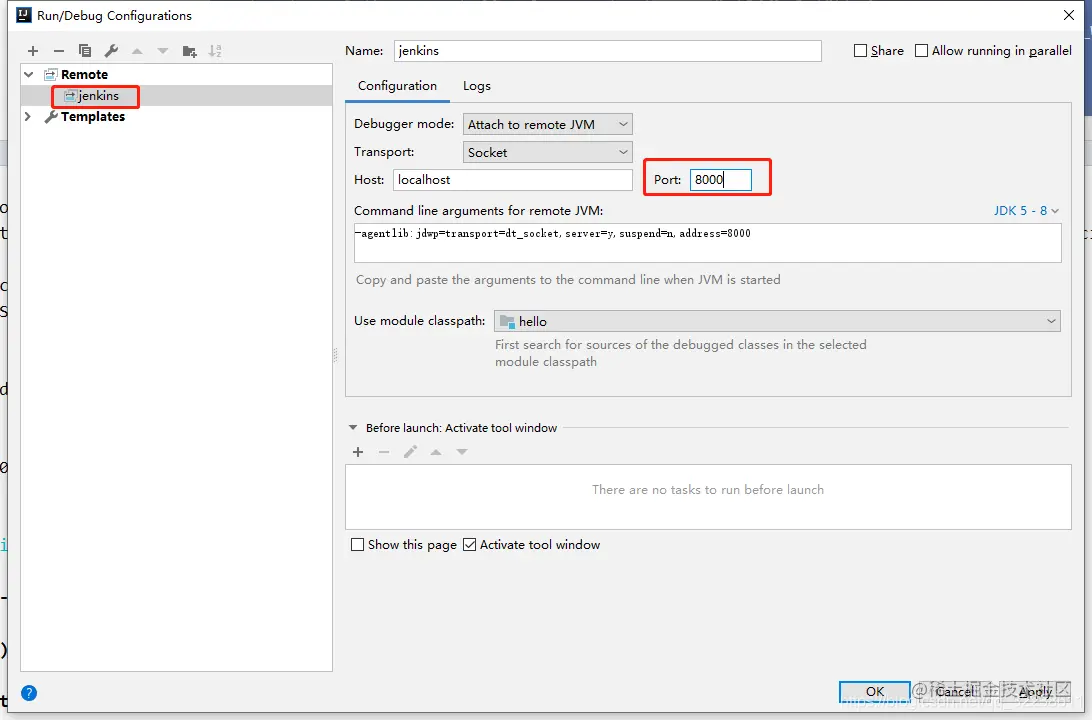Screen dimensions: 1092x720
Task: Remove the before launch task
Action: [x=384, y=452]
